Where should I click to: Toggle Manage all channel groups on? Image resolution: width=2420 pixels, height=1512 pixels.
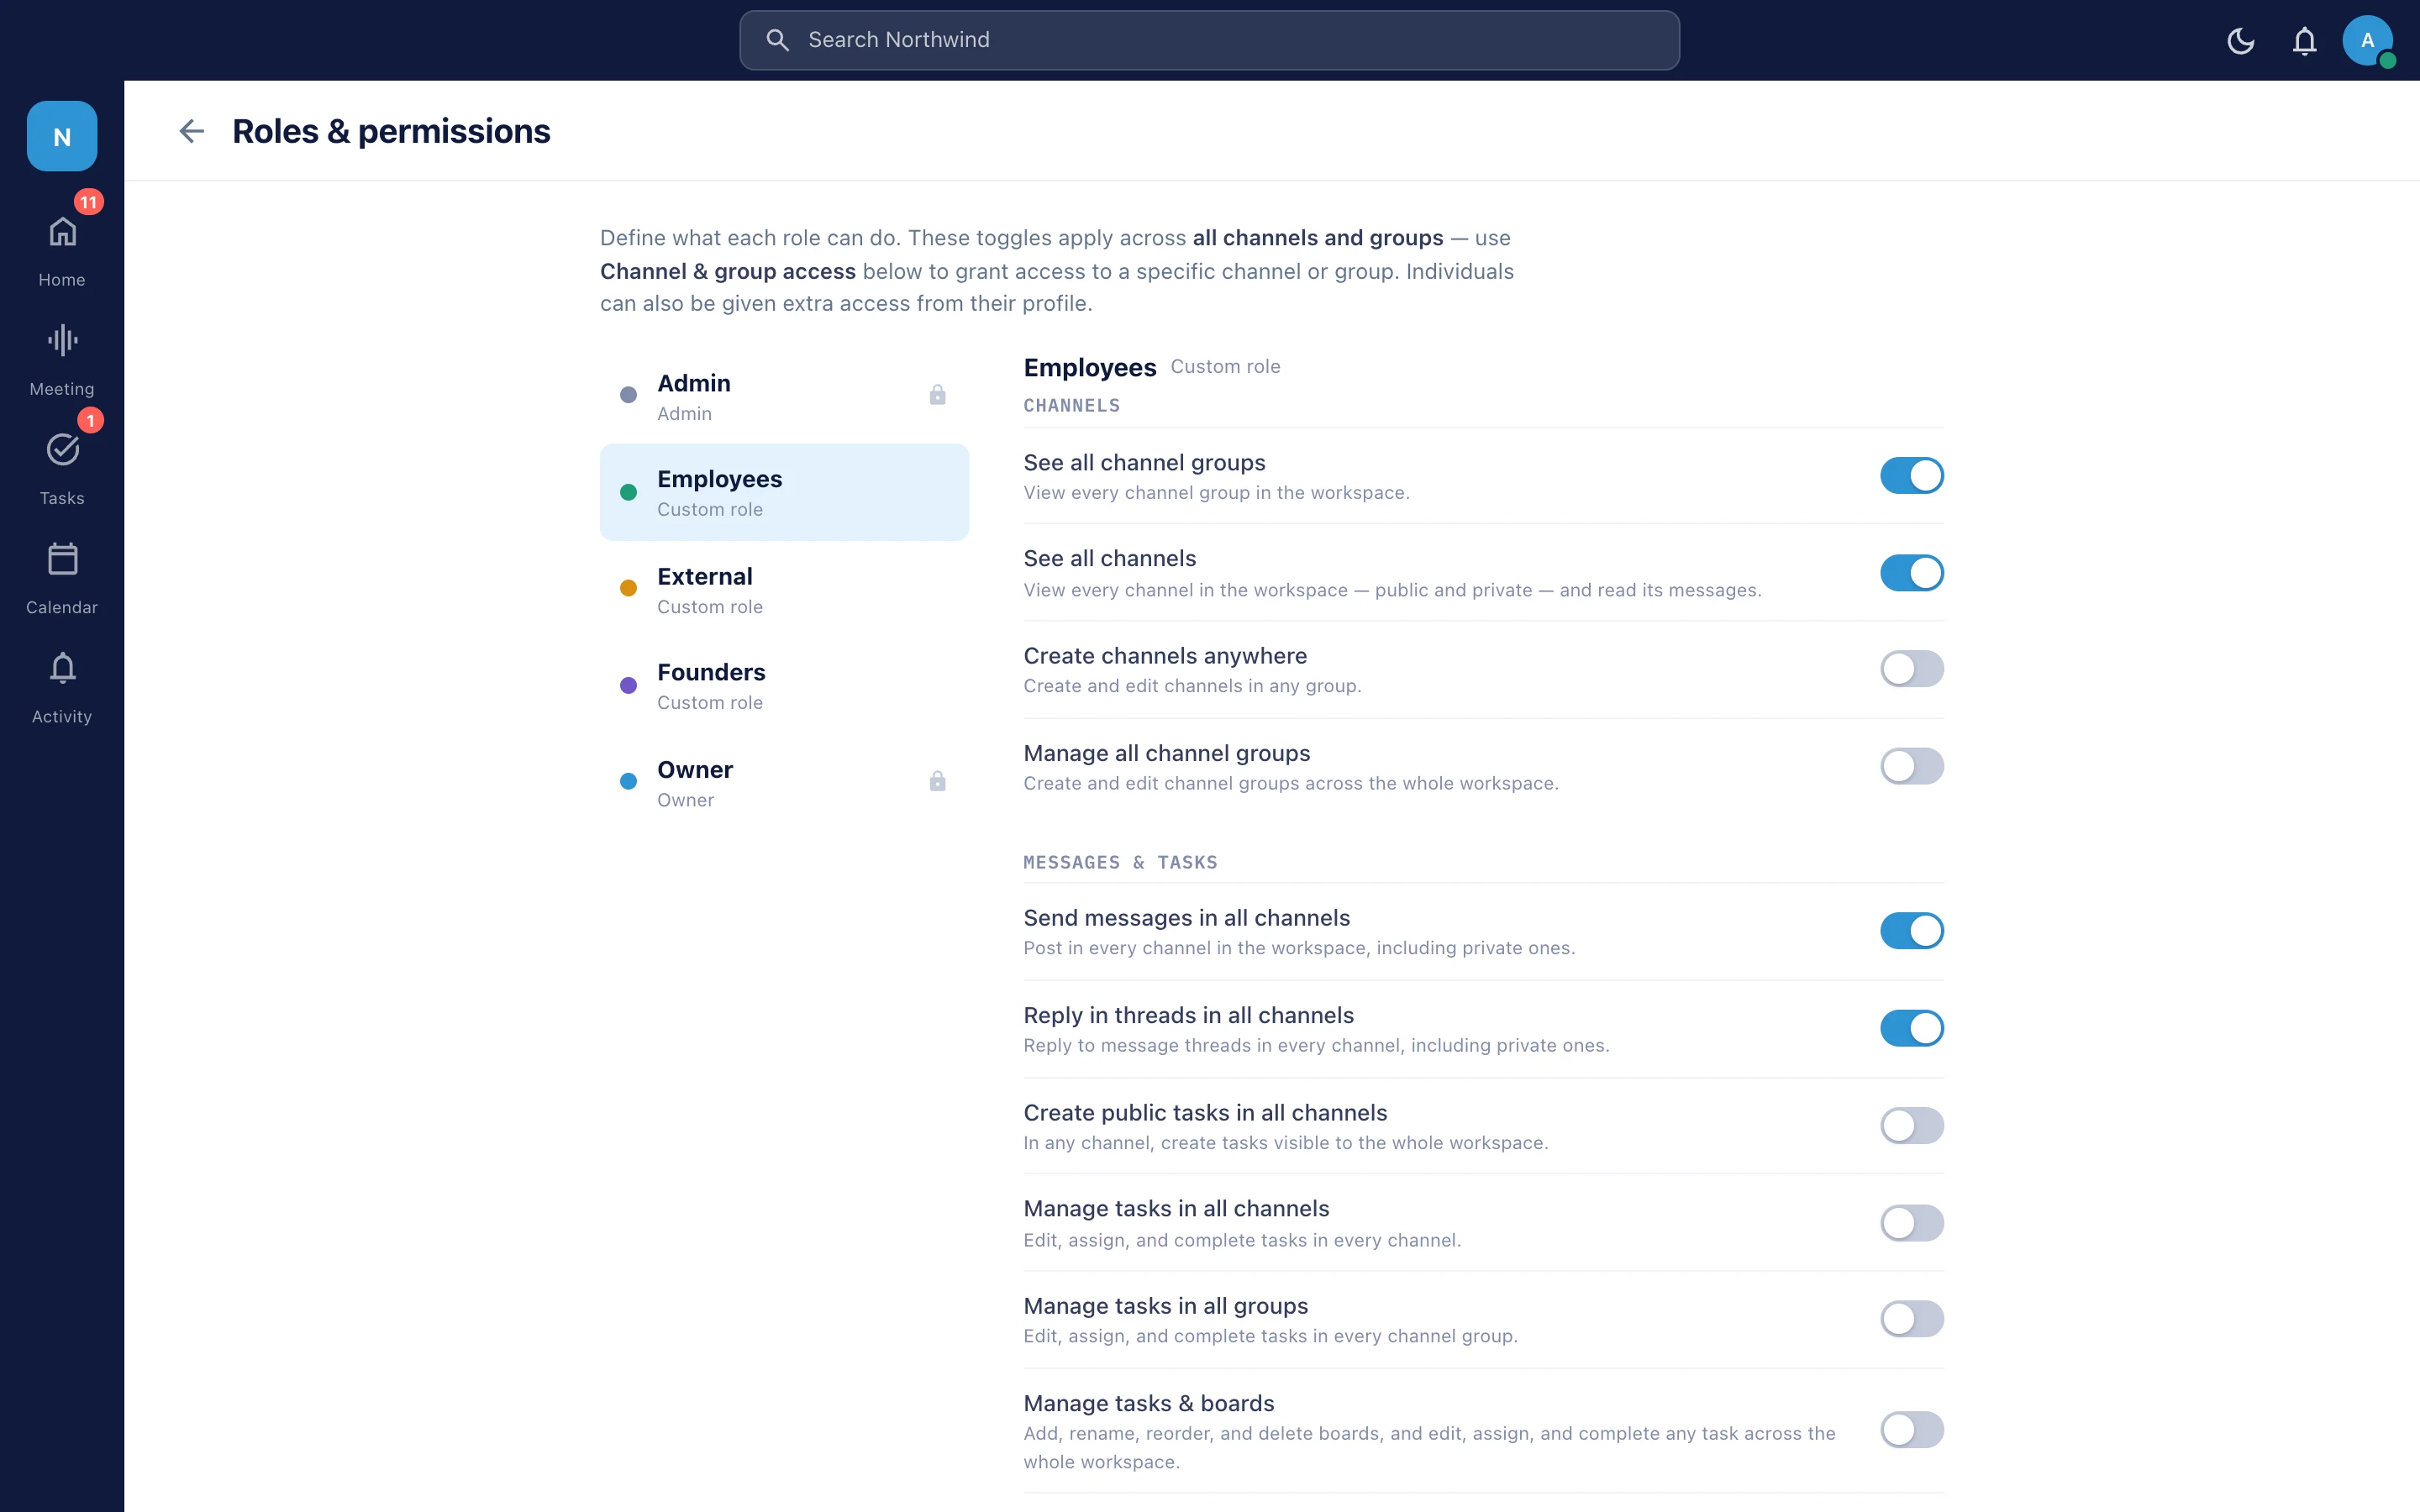pos(1911,767)
